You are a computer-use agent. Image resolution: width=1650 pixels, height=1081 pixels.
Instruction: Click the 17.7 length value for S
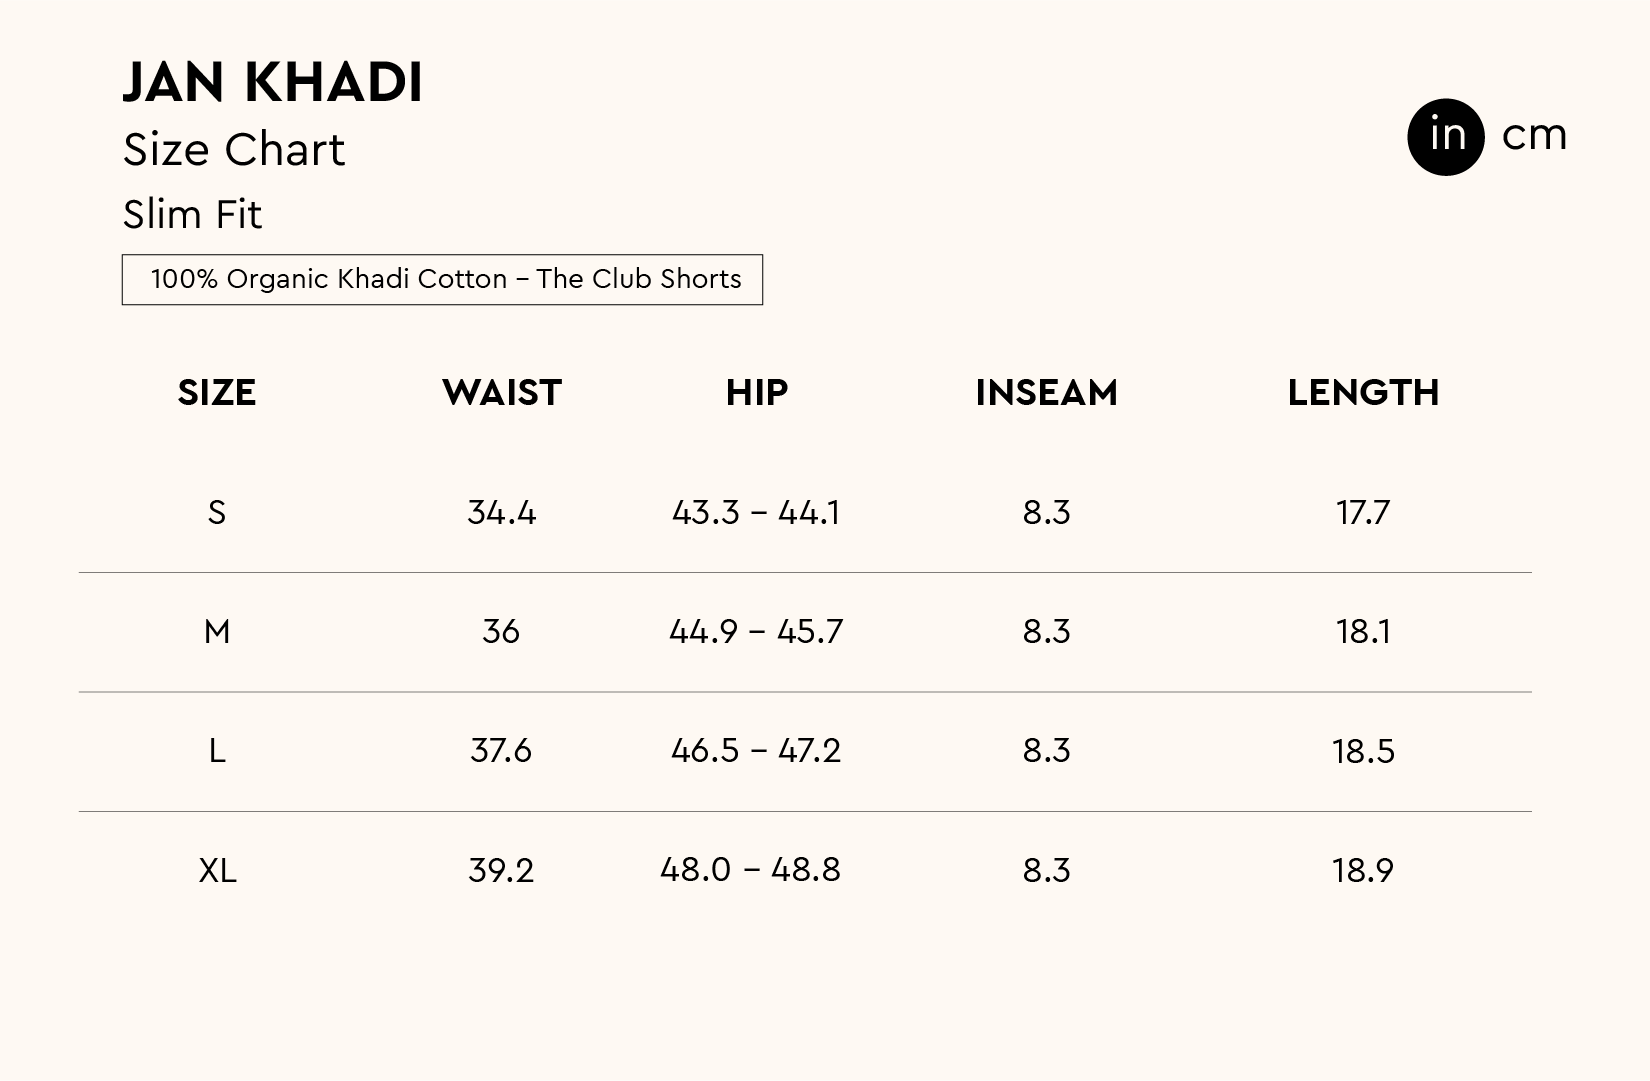click(1363, 513)
